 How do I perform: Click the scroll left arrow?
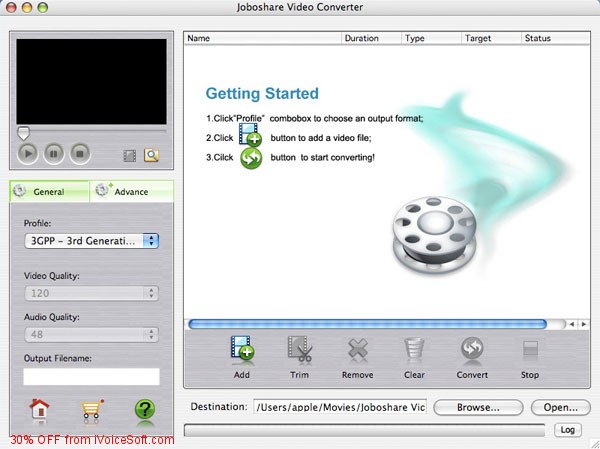tap(572, 324)
